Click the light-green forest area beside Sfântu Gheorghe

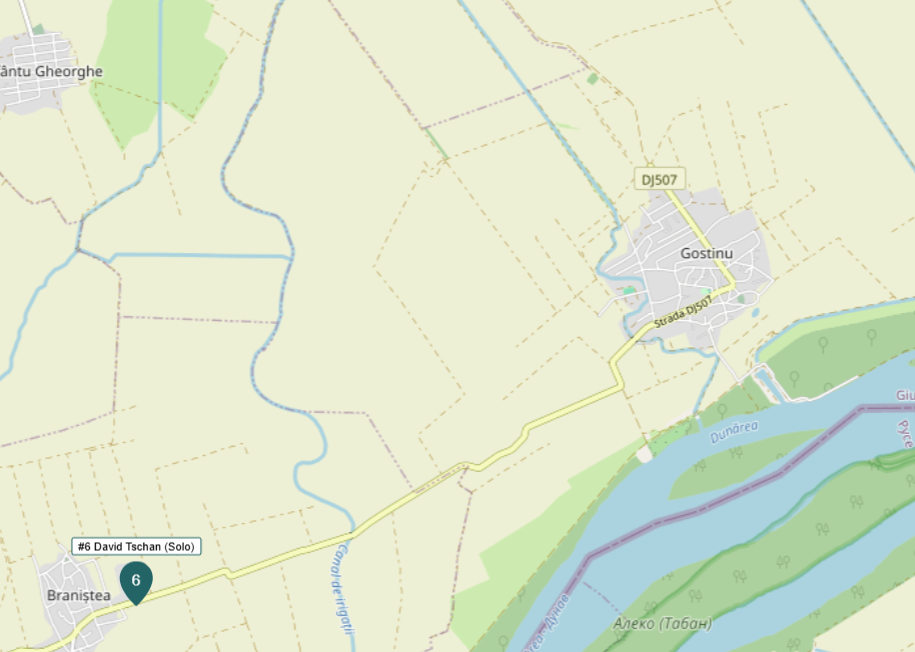158,64
